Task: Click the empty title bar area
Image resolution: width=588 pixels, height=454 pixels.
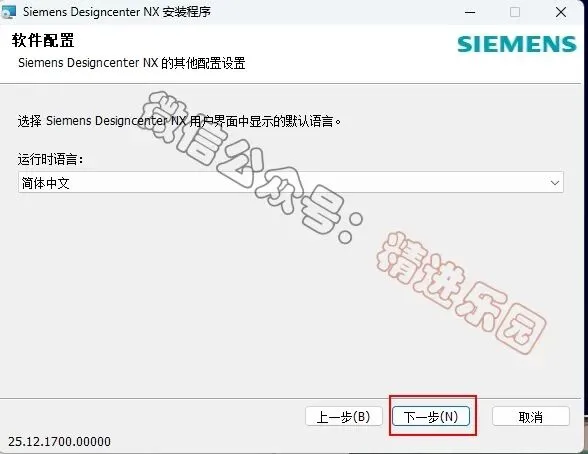Action: coord(334,12)
